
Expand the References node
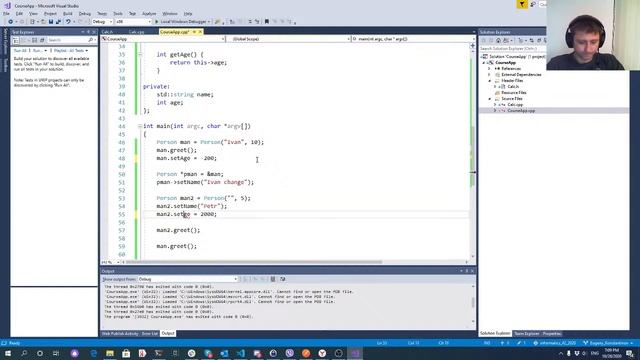(x=490, y=69)
